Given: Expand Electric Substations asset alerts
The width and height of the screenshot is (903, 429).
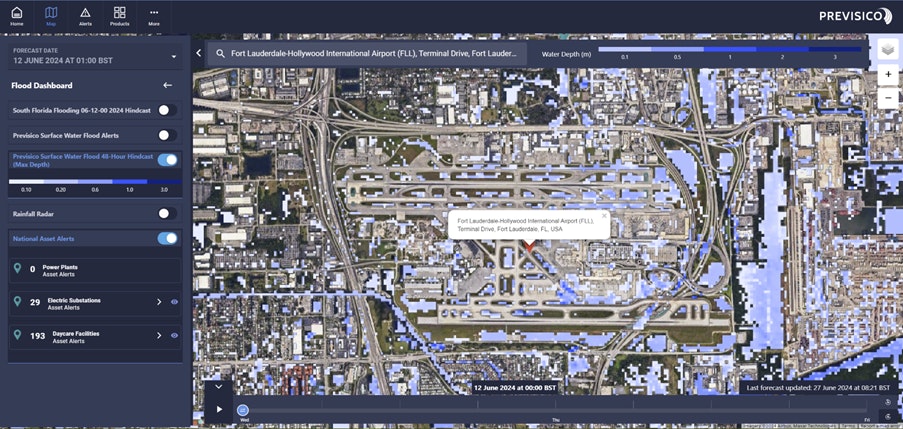Looking at the screenshot, I should [x=159, y=302].
